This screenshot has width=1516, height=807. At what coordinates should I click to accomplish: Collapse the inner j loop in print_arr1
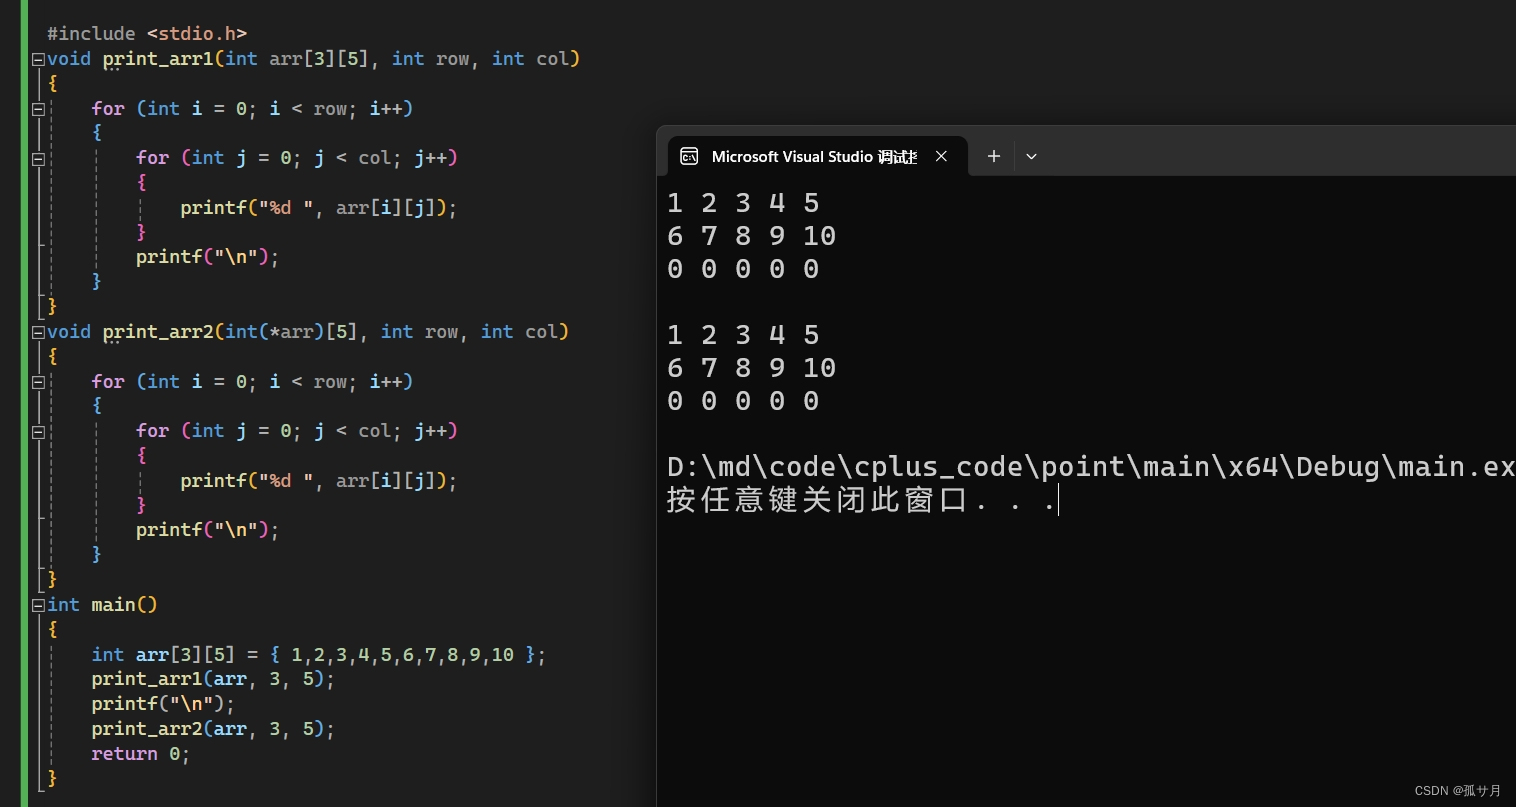point(38,158)
